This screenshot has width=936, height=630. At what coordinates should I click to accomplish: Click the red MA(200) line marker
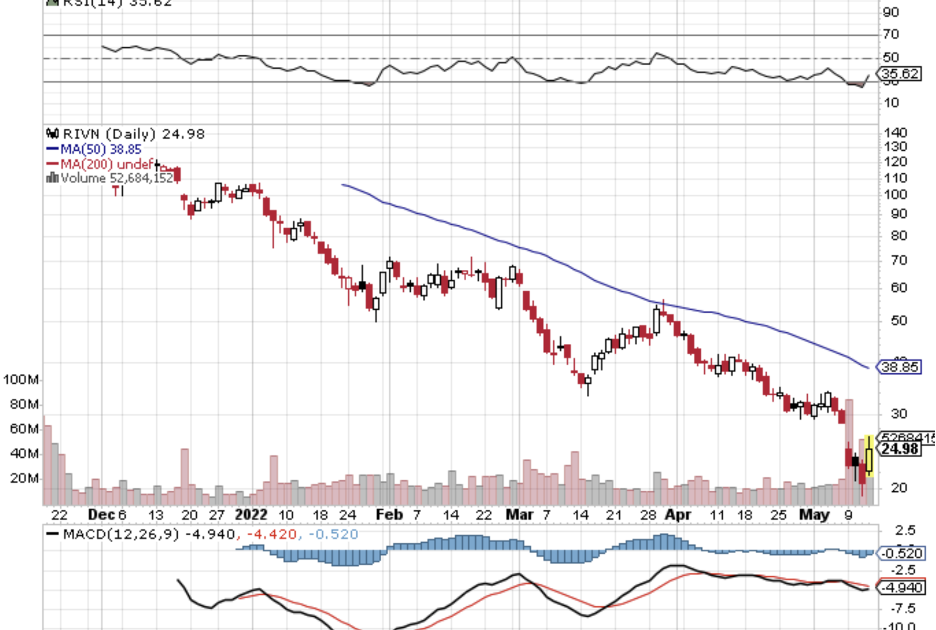tap(53, 163)
